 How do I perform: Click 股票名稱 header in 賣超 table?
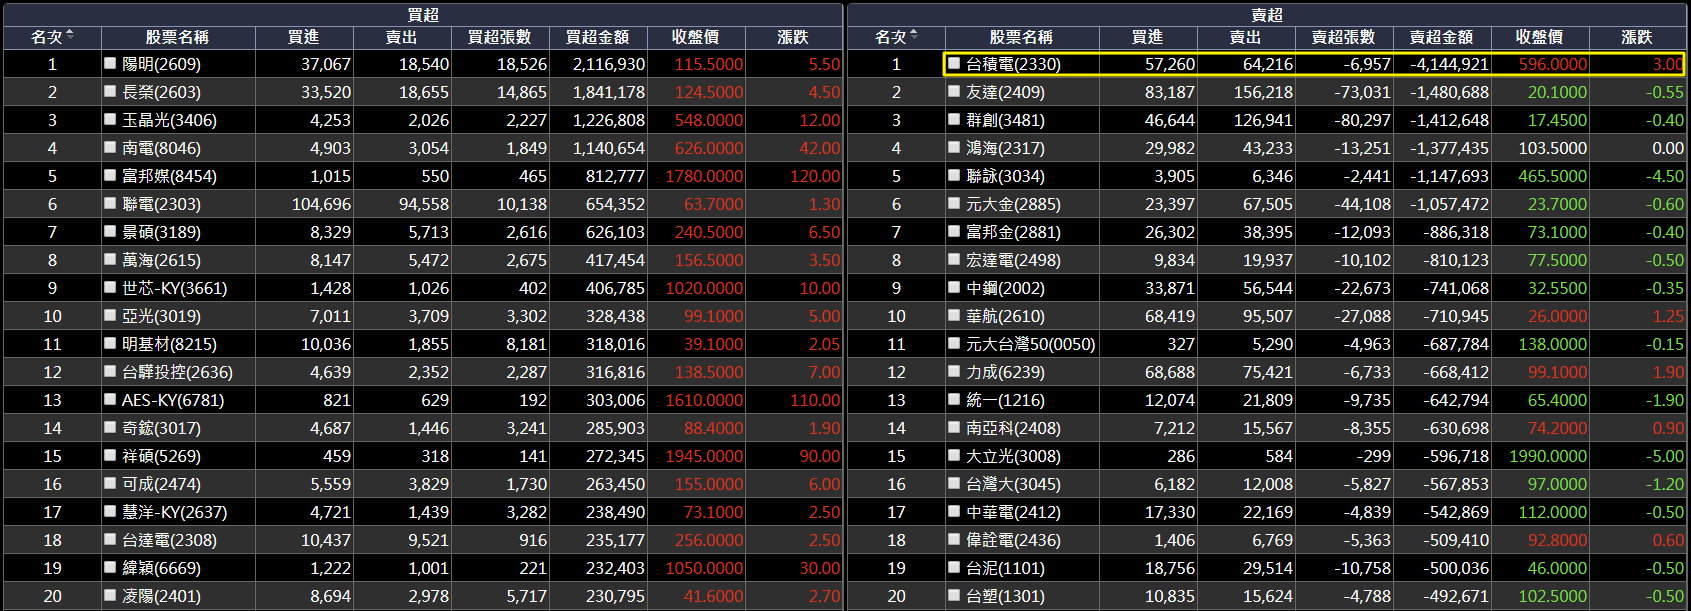pos(1021,37)
